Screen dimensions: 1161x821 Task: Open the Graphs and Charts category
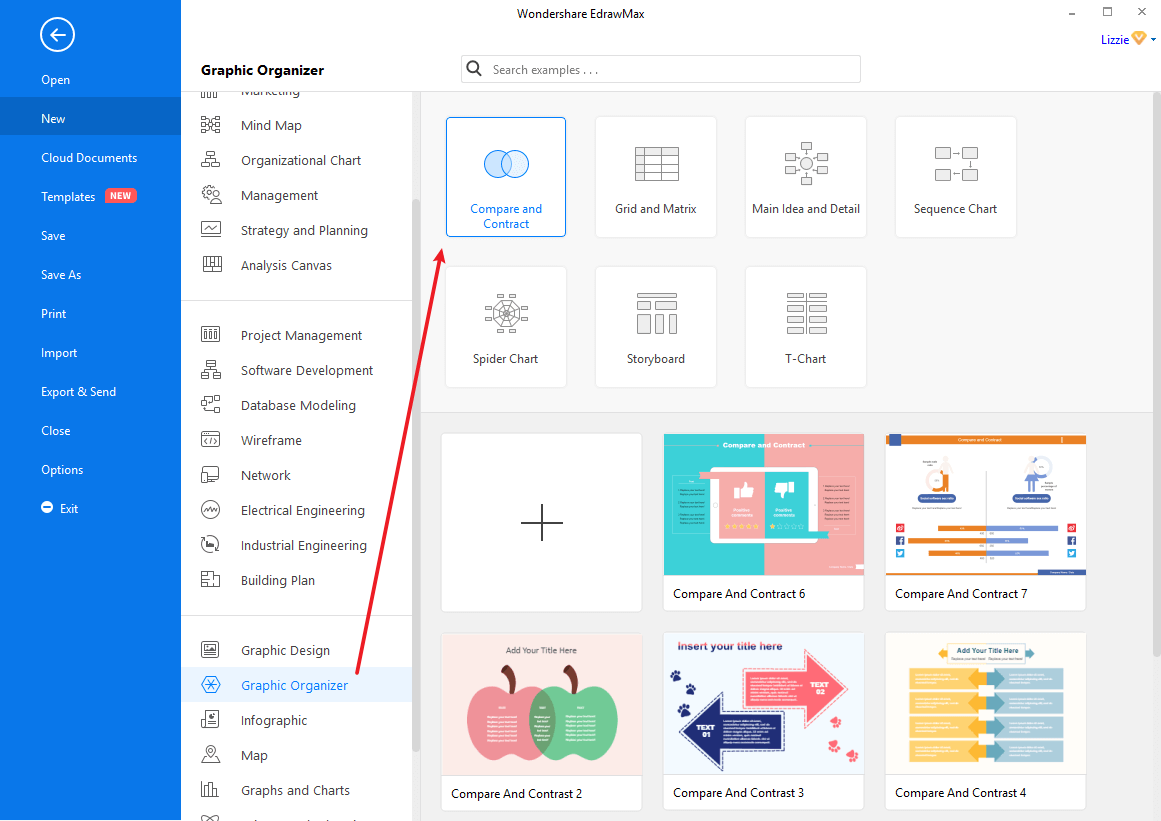pos(295,789)
